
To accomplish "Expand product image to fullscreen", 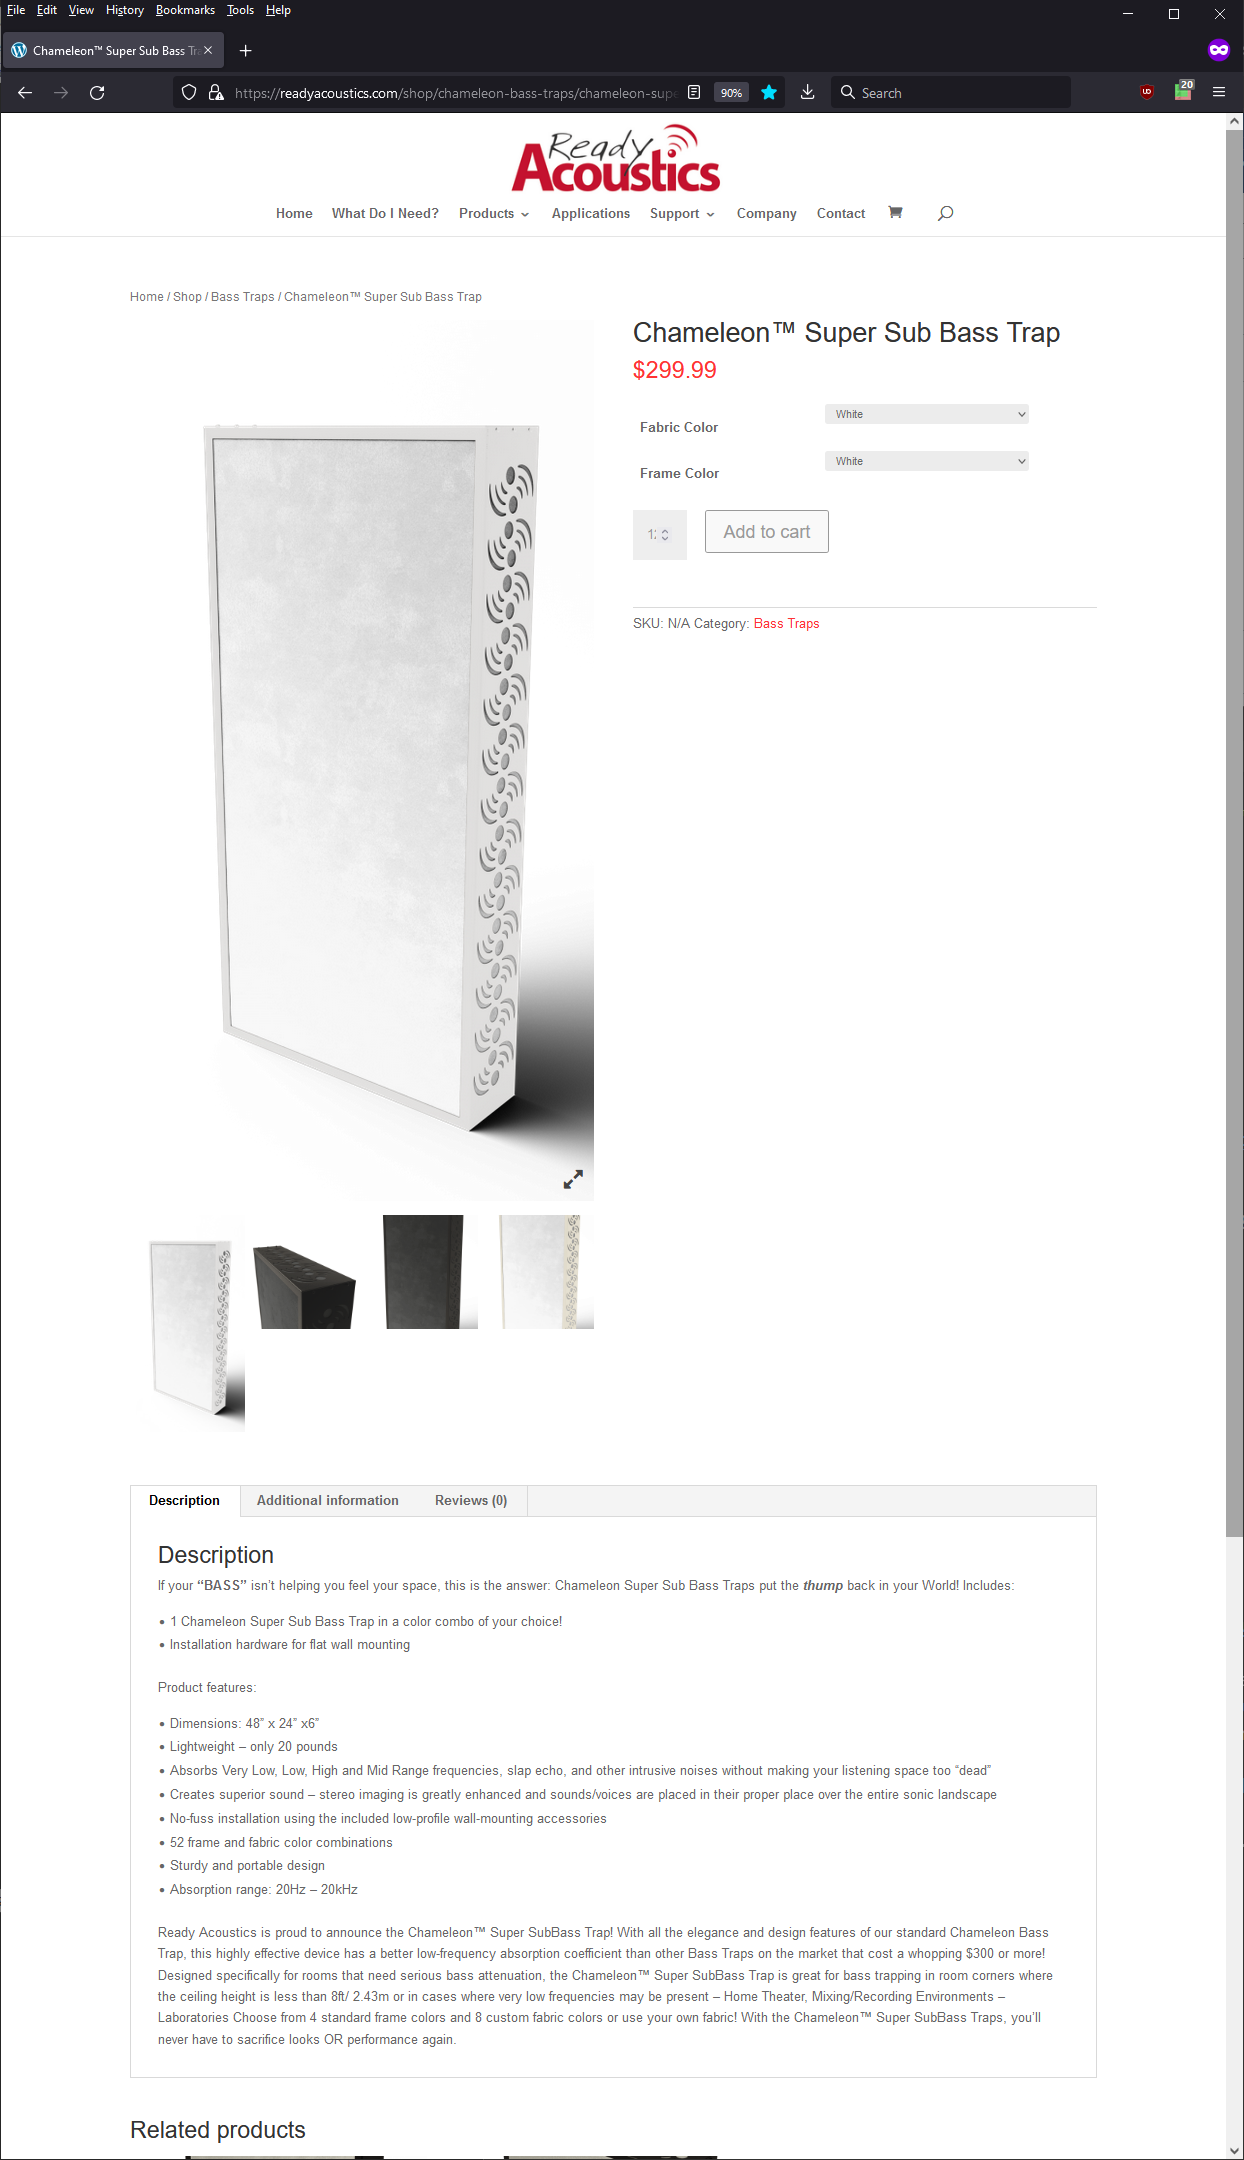I will point(573,1180).
